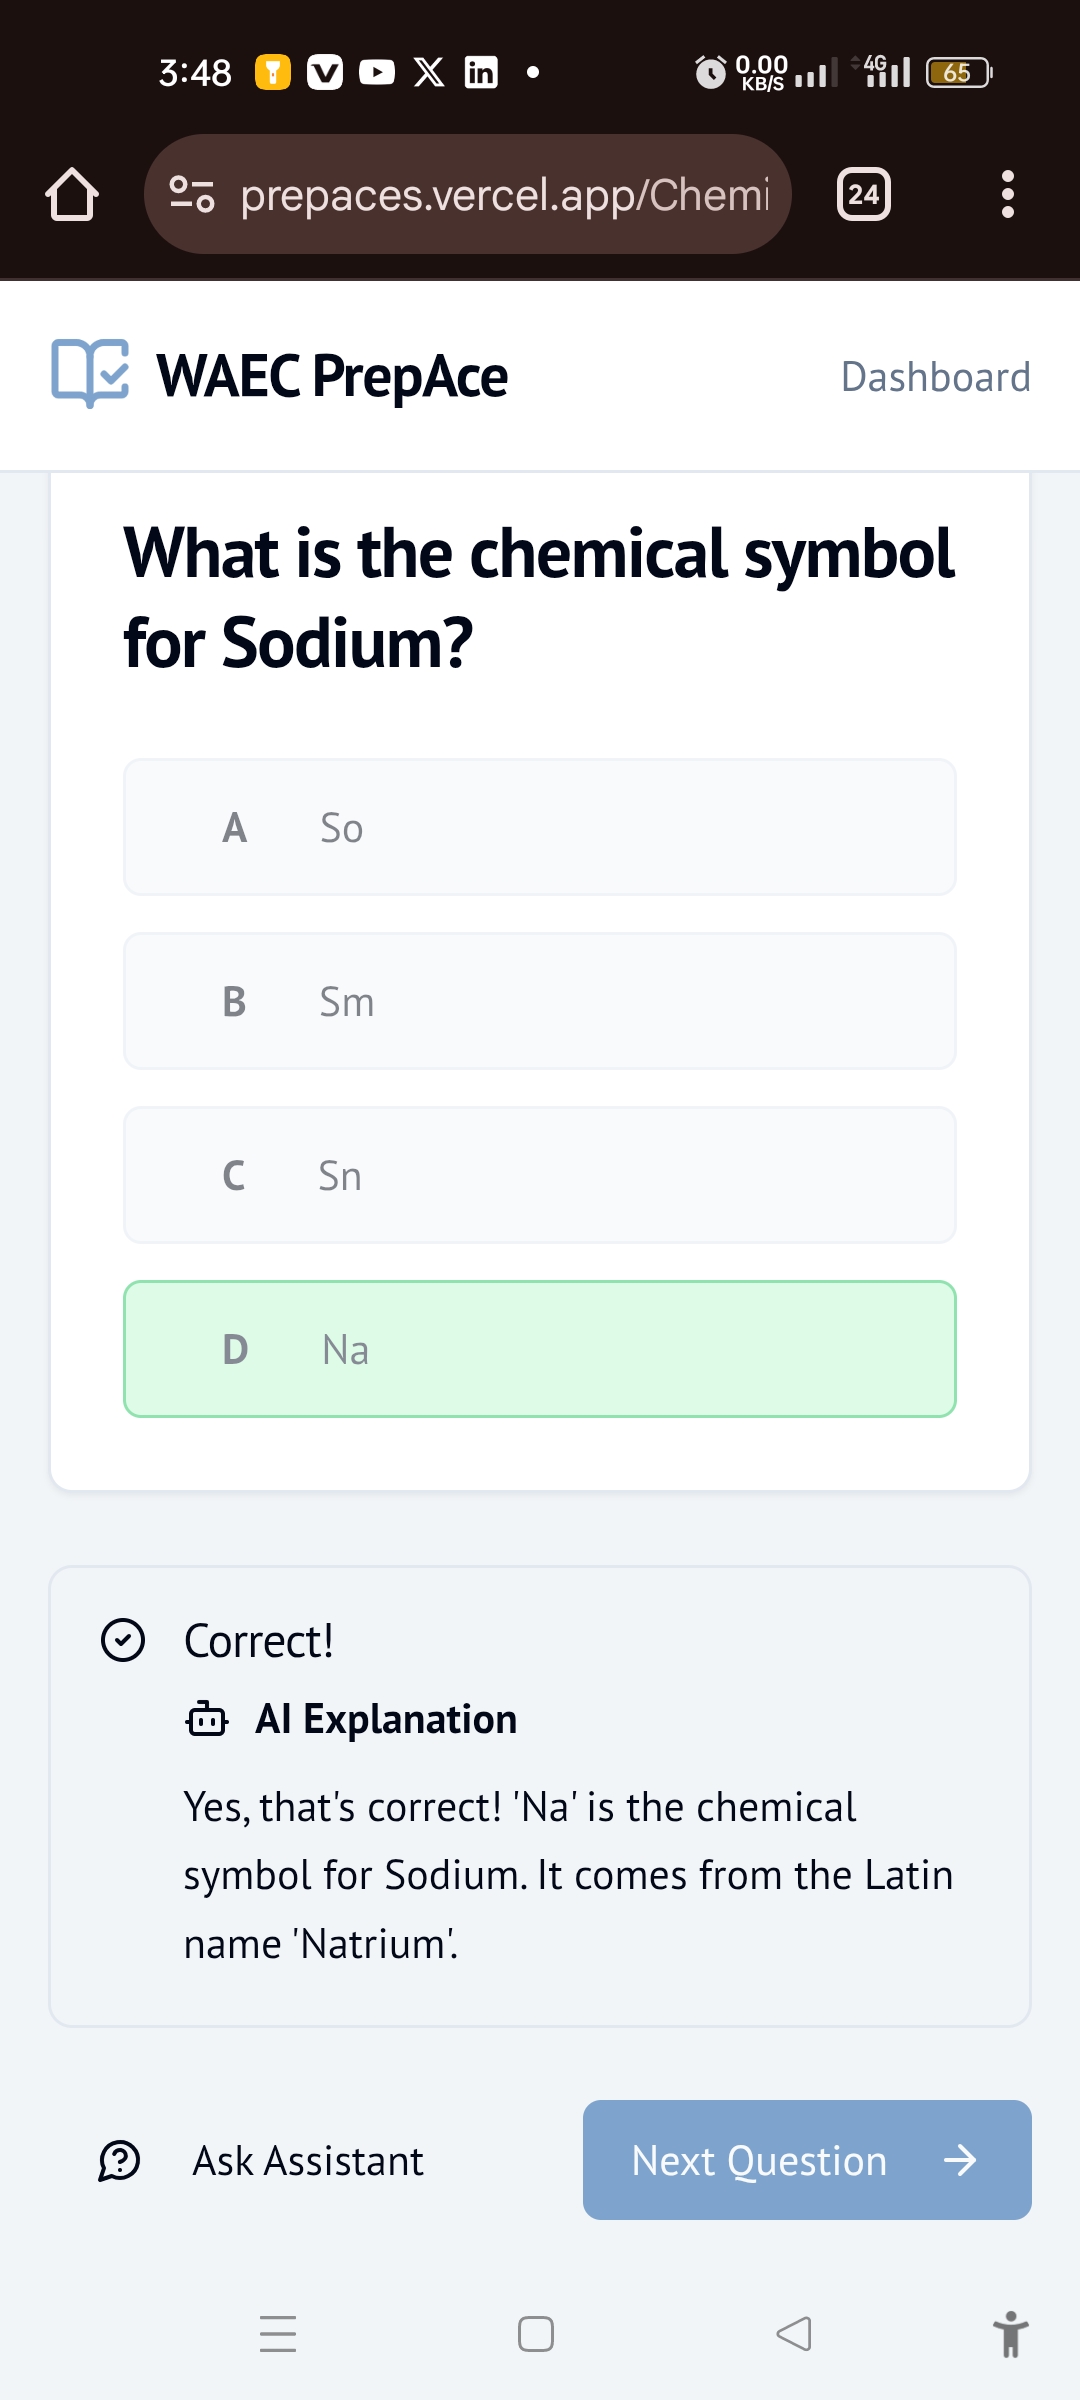Open the tab switcher showing 24 tabs

pyautogui.click(x=863, y=194)
